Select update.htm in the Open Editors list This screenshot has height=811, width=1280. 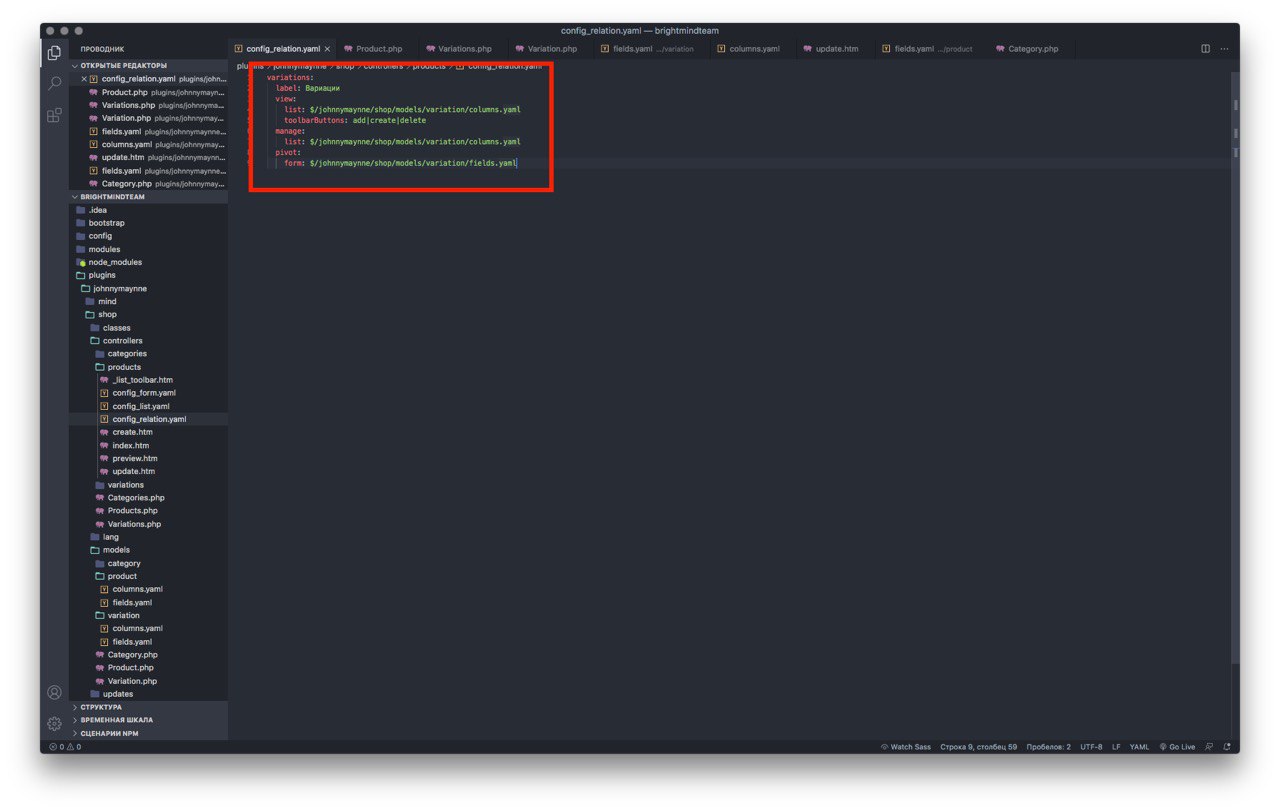[148, 157]
